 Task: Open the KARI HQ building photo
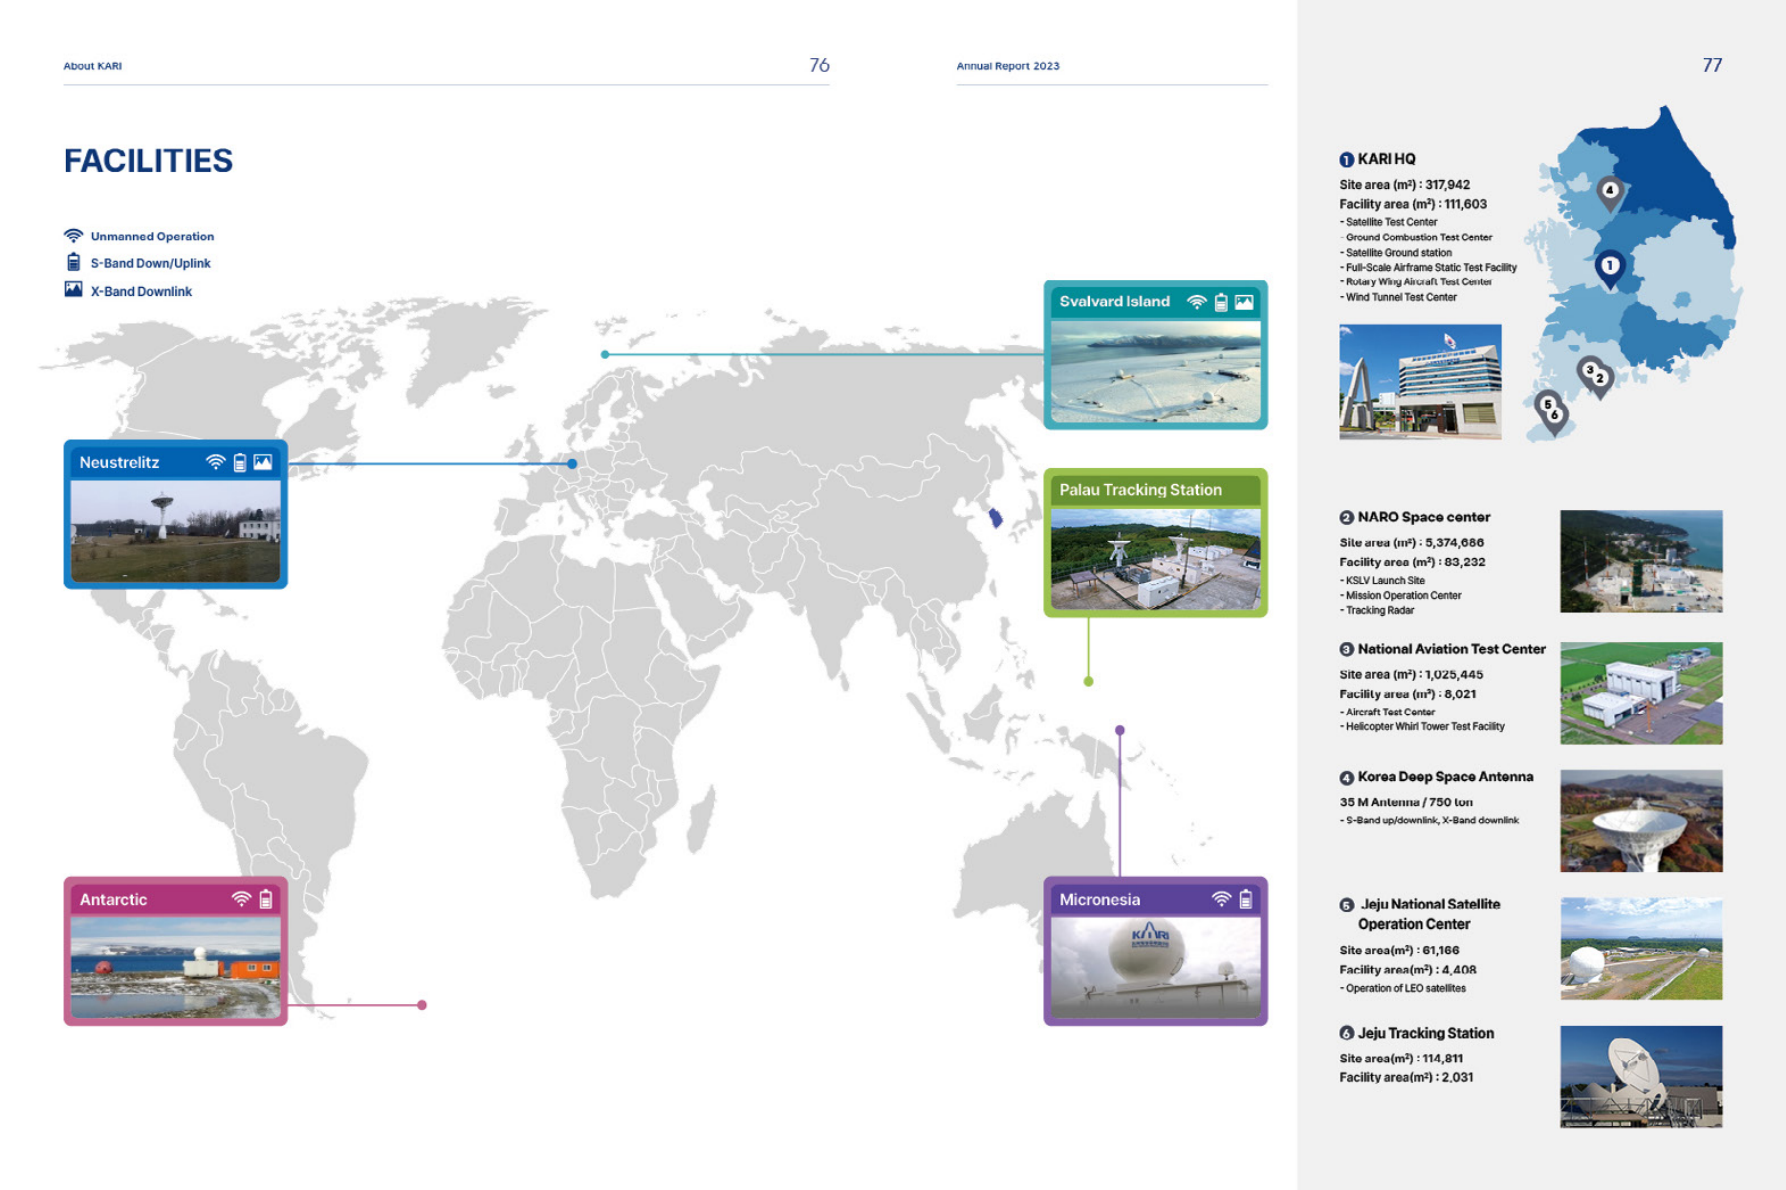(x=1419, y=381)
